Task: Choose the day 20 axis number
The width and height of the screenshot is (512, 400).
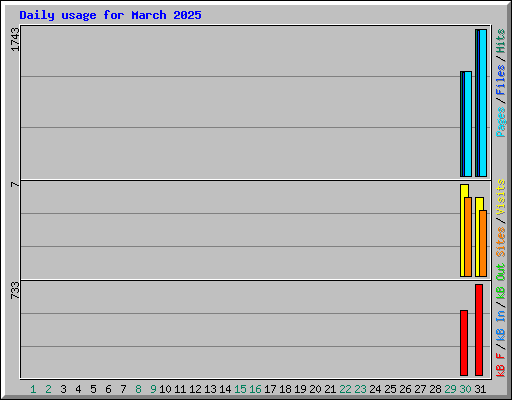Action: (x=315, y=389)
